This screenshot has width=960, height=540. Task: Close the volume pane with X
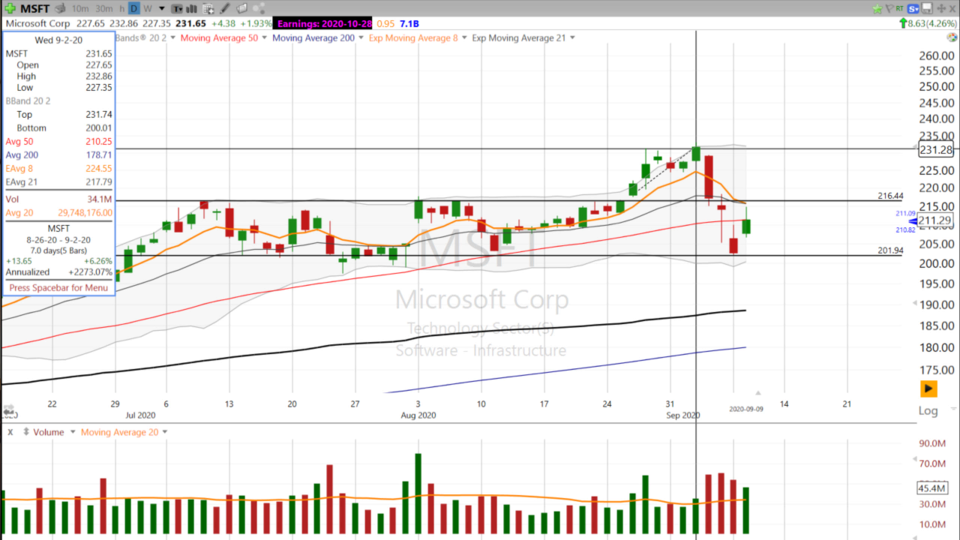9,431
